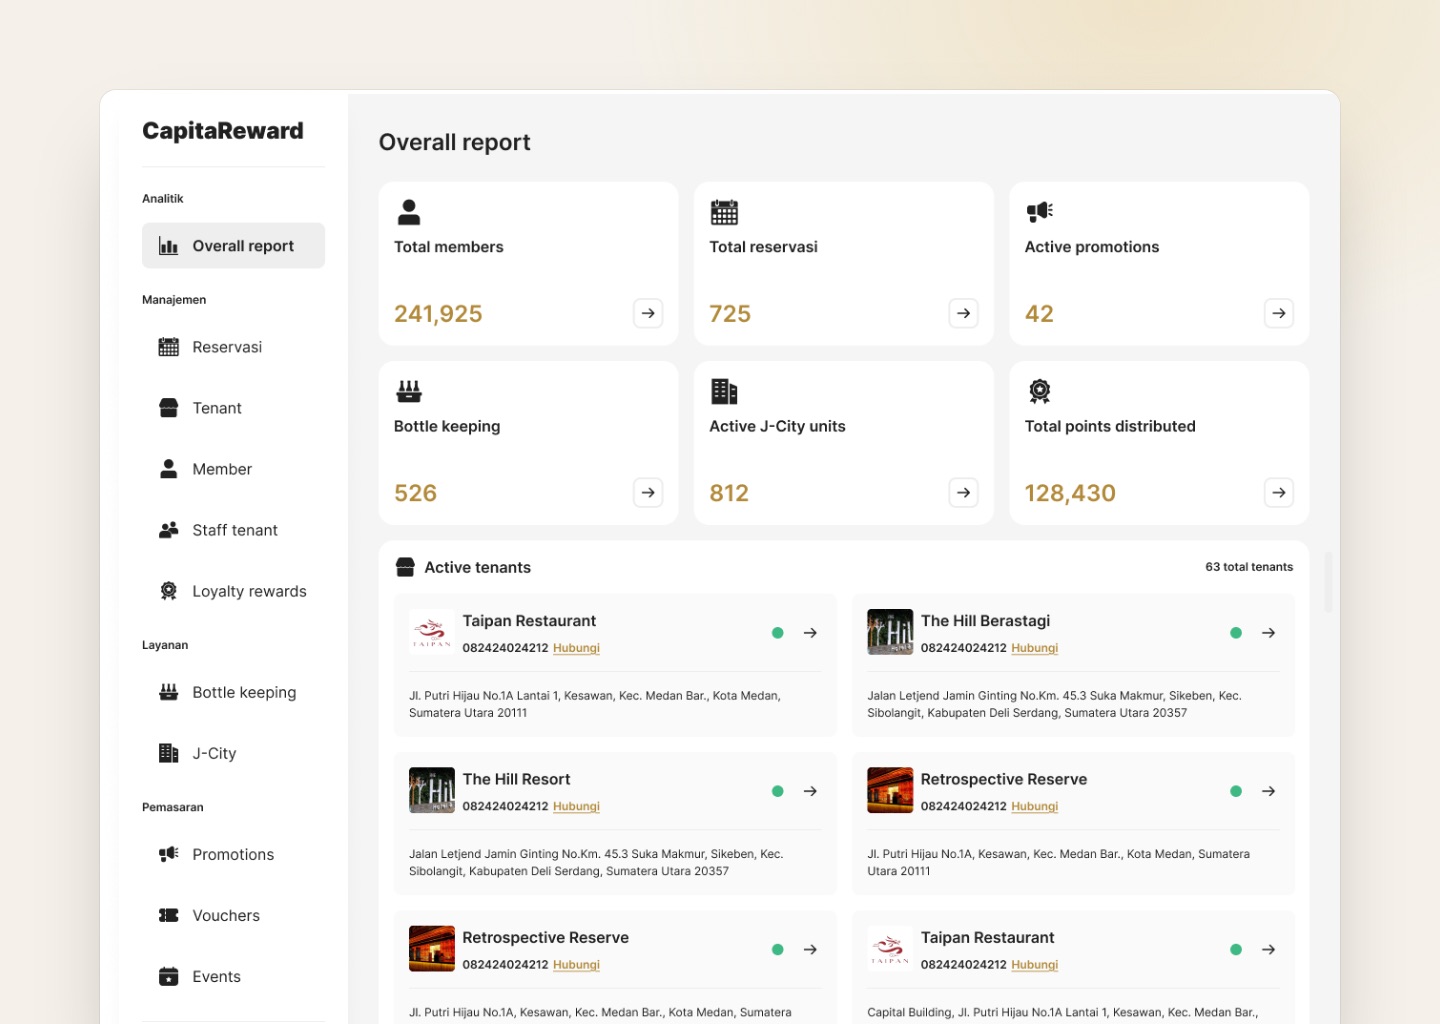Click Hubungi link for The Hill Berastagi
This screenshot has width=1440, height=1024.
(x=1034, y=648)
